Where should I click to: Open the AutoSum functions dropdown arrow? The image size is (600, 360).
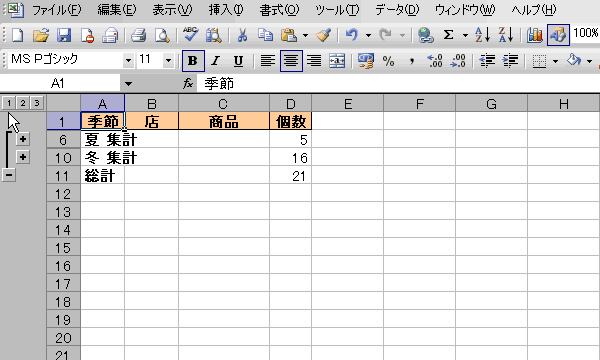pyautogui.click(x=465, y=36)
